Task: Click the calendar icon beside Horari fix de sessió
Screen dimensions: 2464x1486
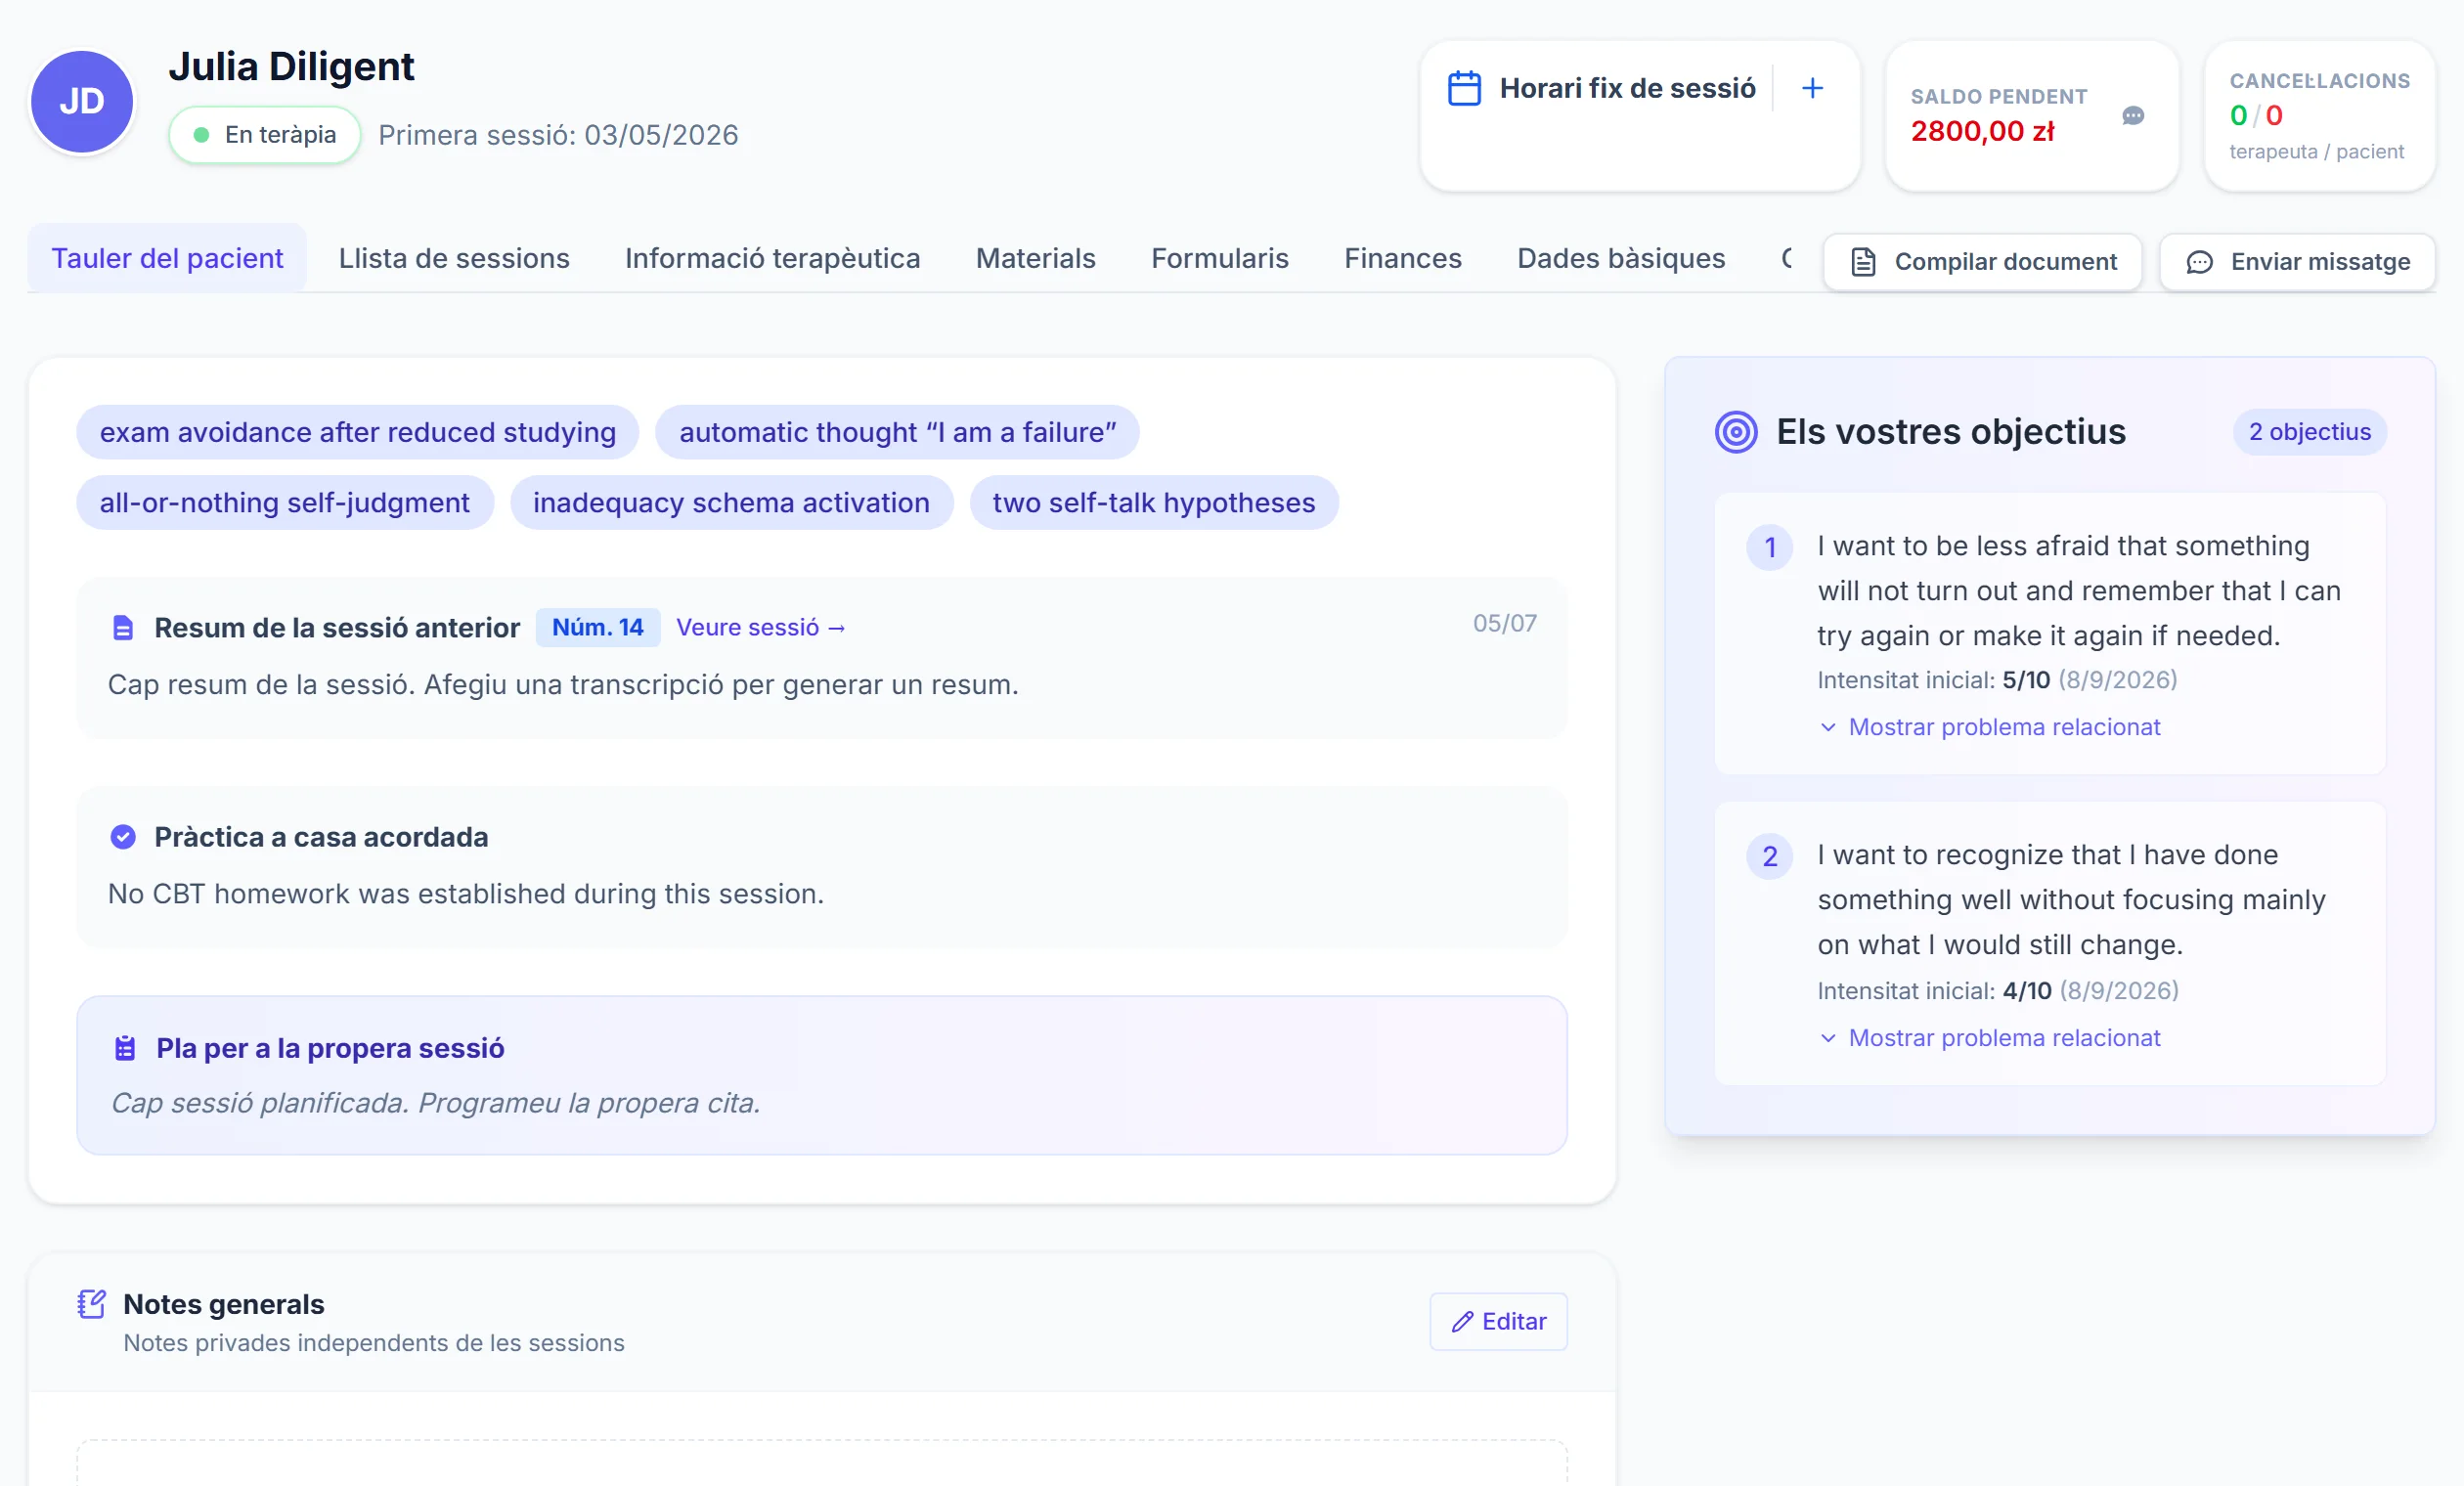Action: coord(1464,88)
